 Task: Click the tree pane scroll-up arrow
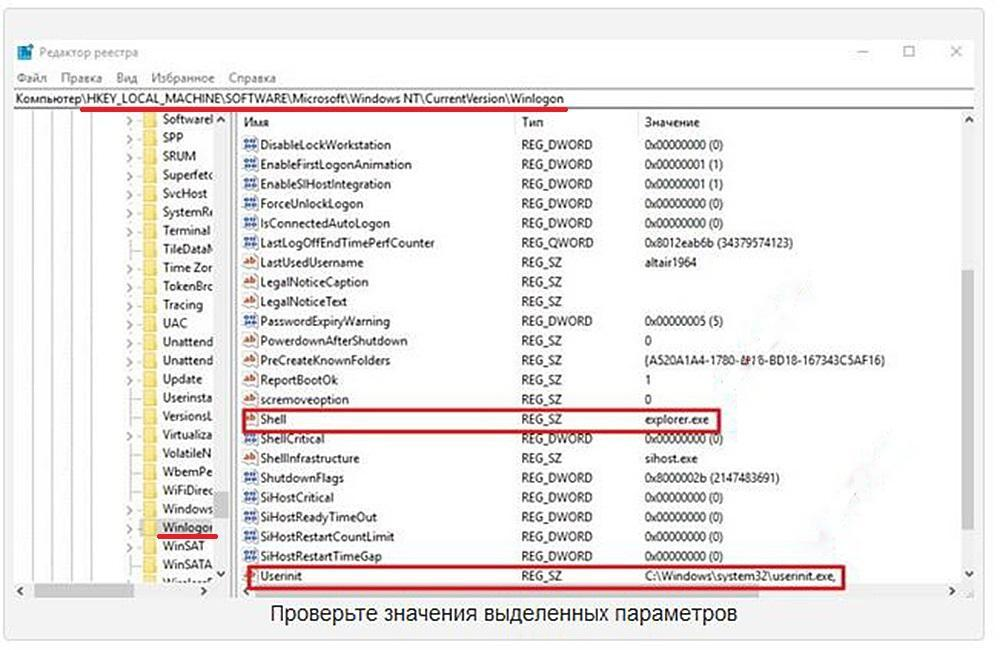pyautogui.click(x=221, y=119)
